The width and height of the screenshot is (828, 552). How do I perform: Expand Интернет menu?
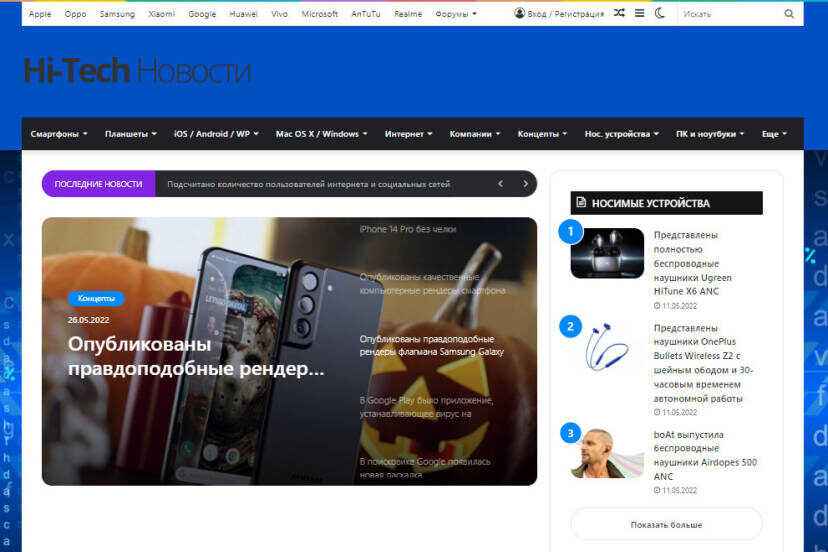tap(408, 134)
